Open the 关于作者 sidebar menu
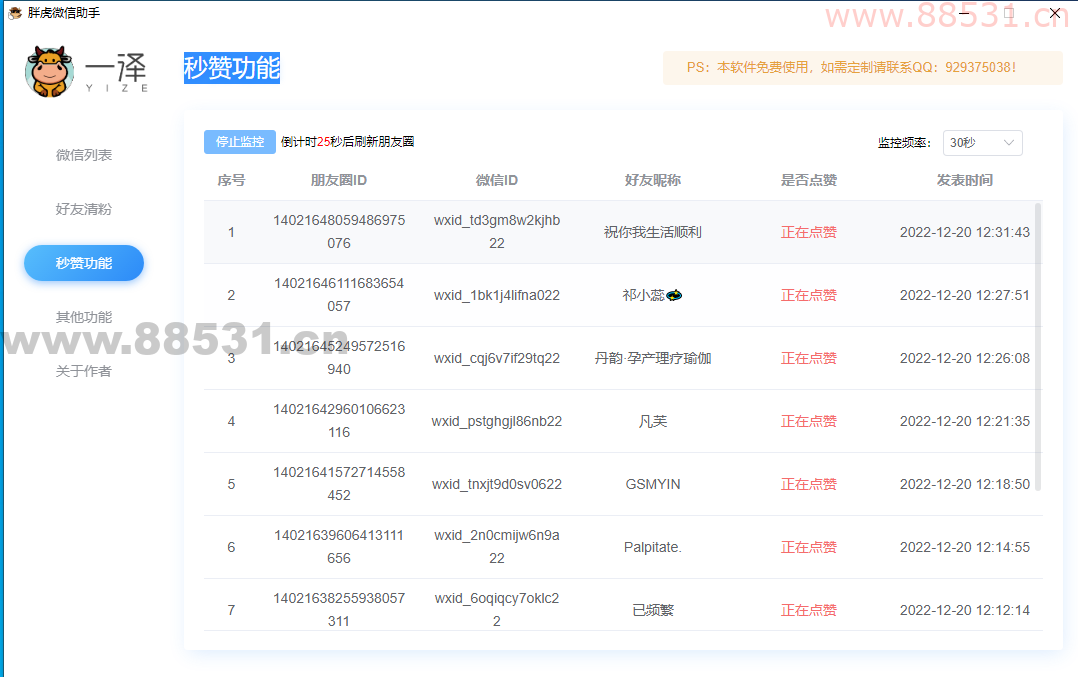This screenshot has width=1078, height=677. (x=84, y=371)
